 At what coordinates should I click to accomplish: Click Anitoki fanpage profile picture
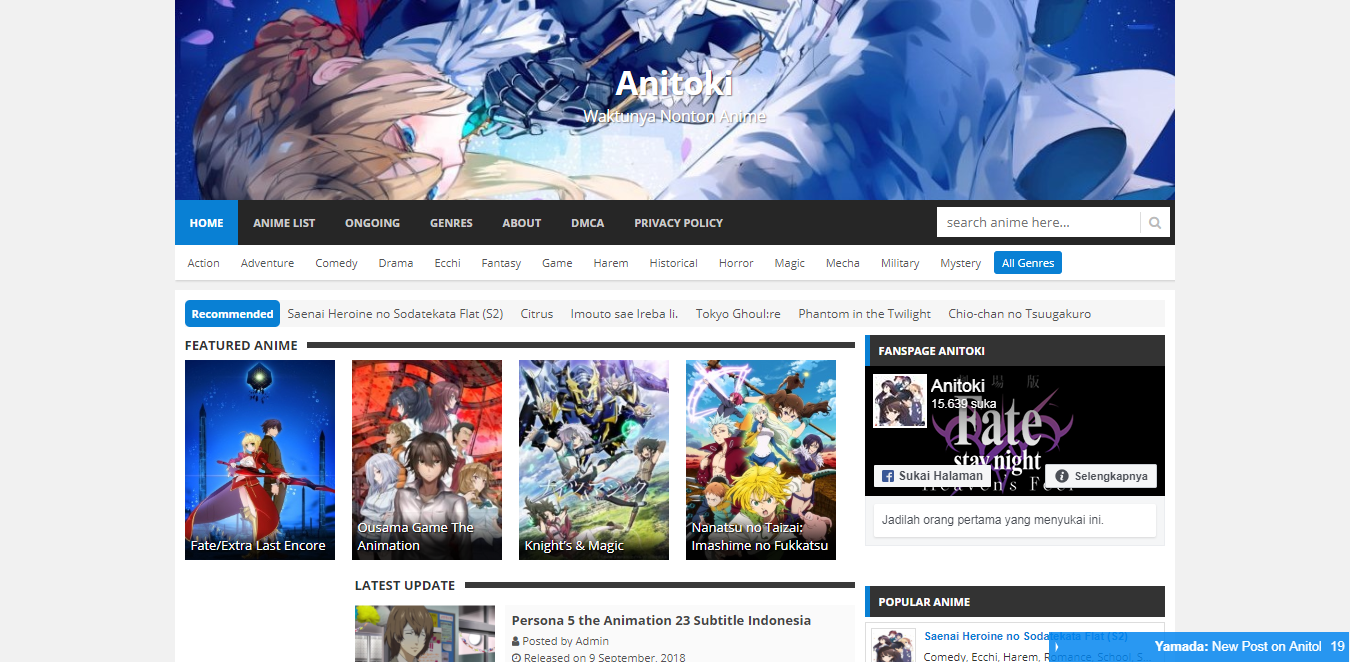pyautogui.click(x=899, y=401)
